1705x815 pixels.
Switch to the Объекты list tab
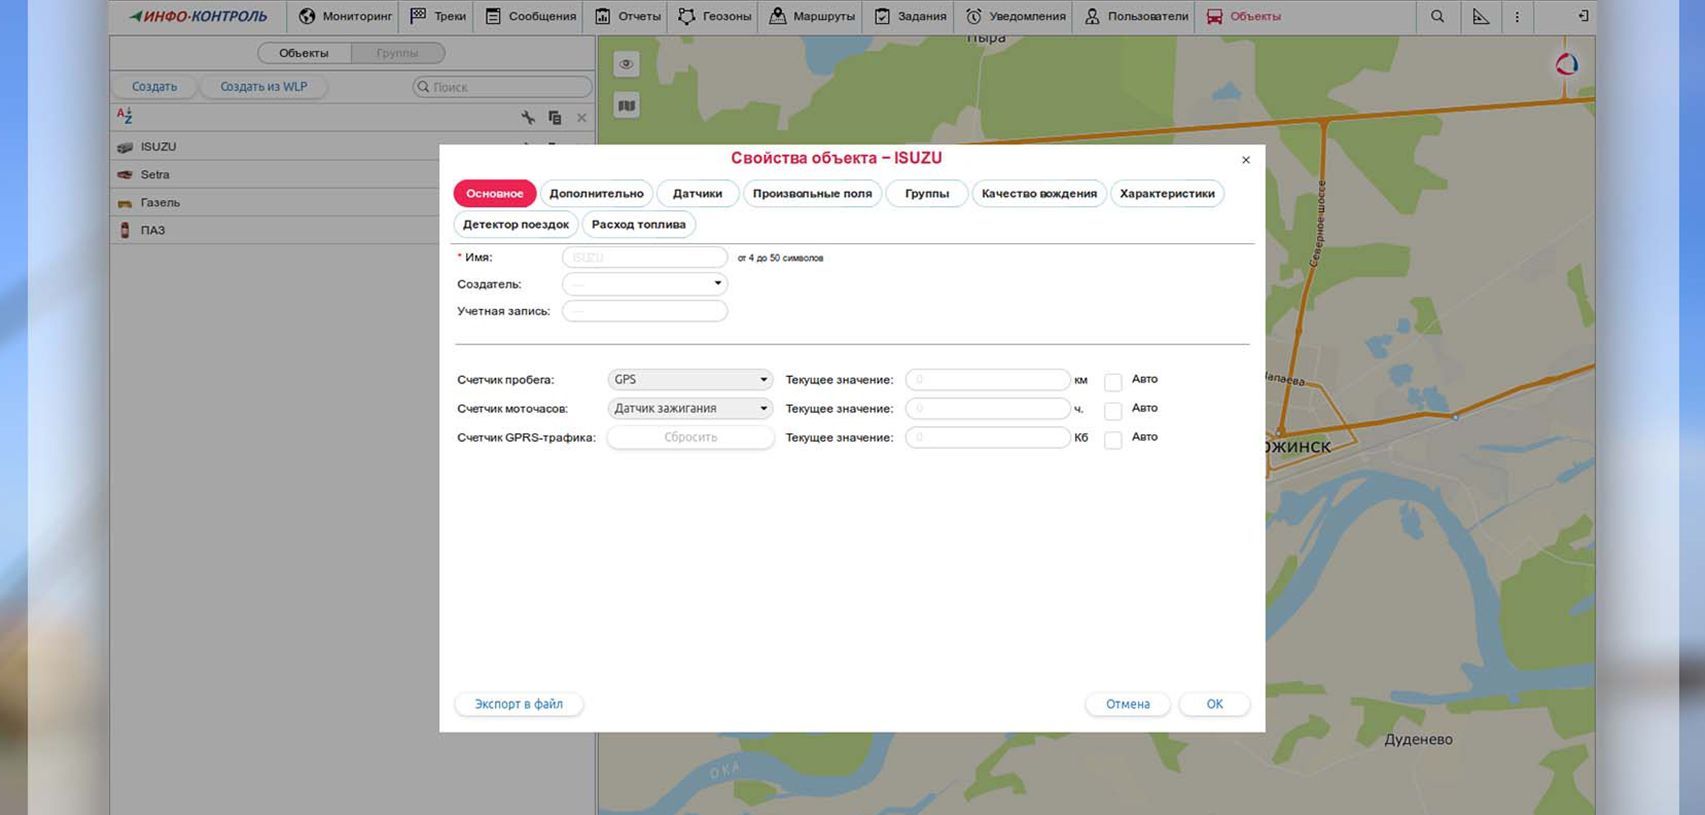pyautogui.click(x=304, y=53)
